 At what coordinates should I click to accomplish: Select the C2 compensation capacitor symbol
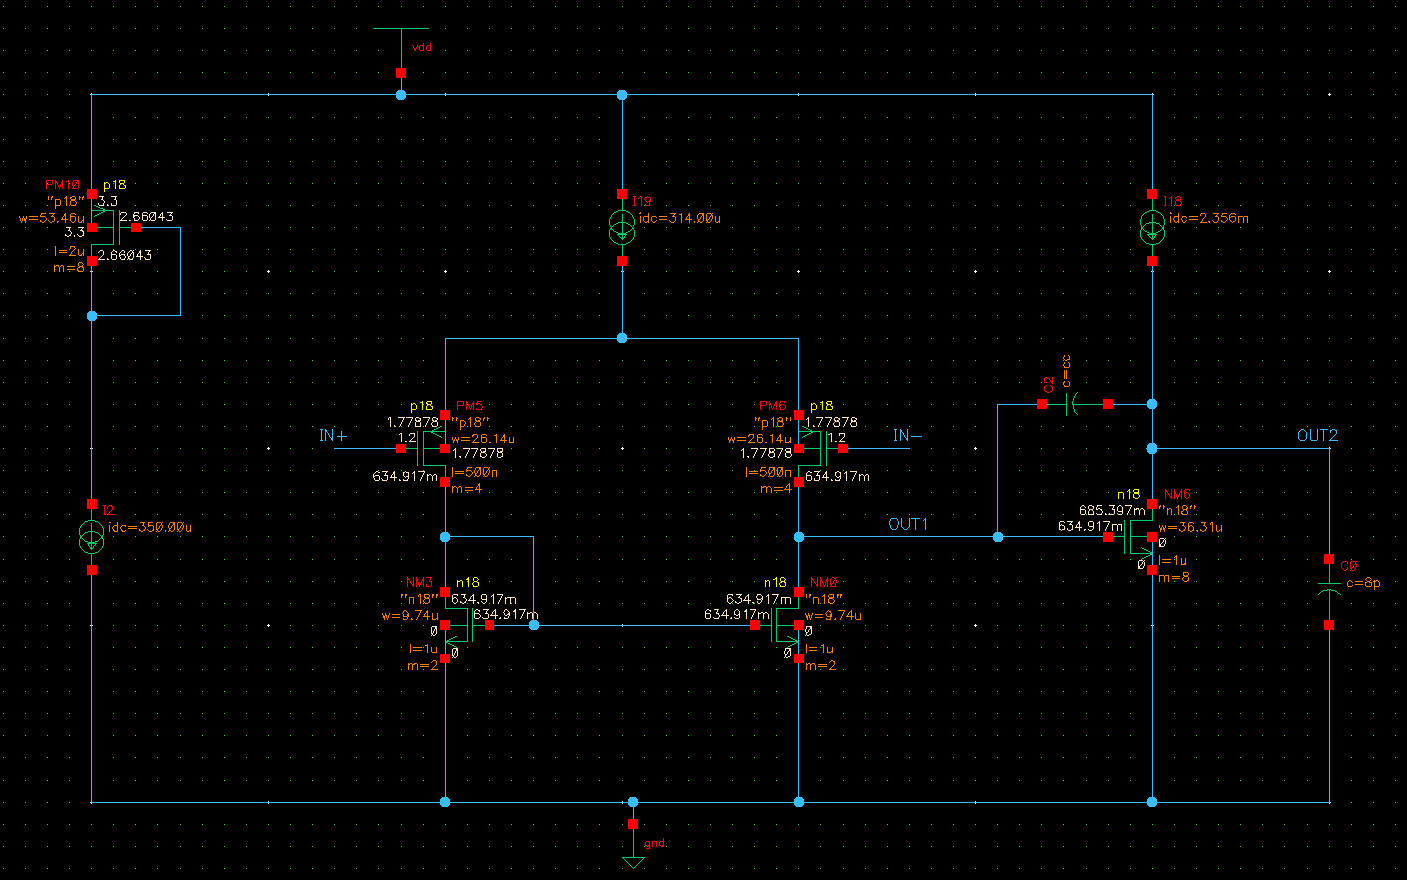click(x=1075, y=404)
